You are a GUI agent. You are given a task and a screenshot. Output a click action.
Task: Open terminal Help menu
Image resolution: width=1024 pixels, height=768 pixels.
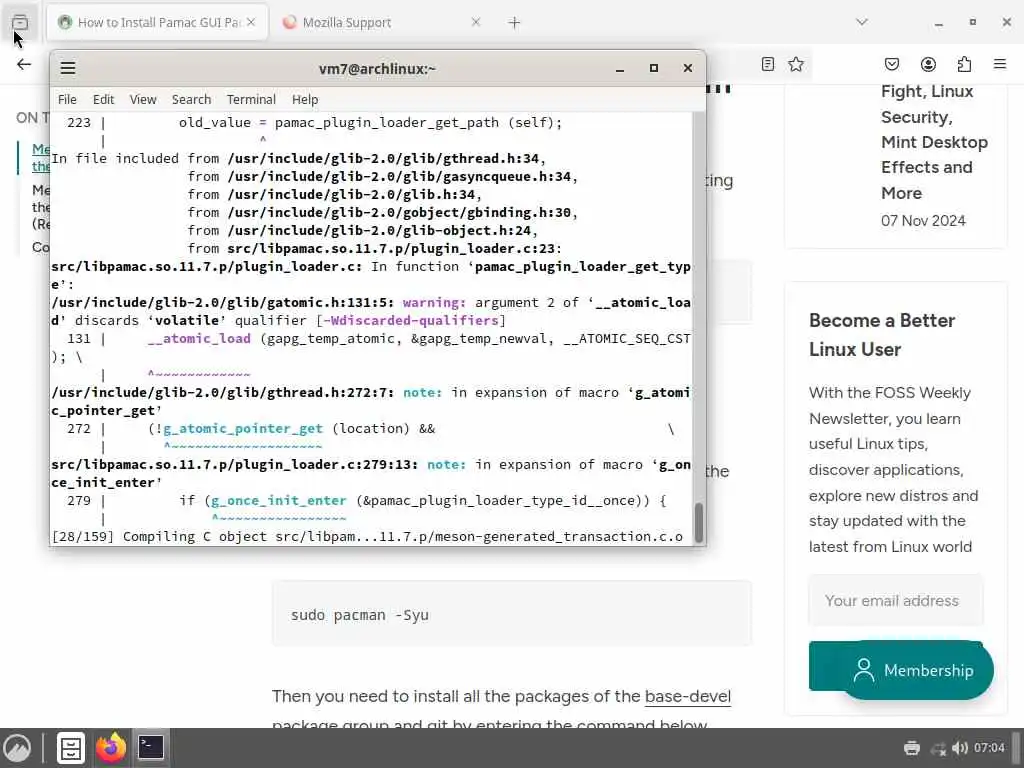pos(305,99)
